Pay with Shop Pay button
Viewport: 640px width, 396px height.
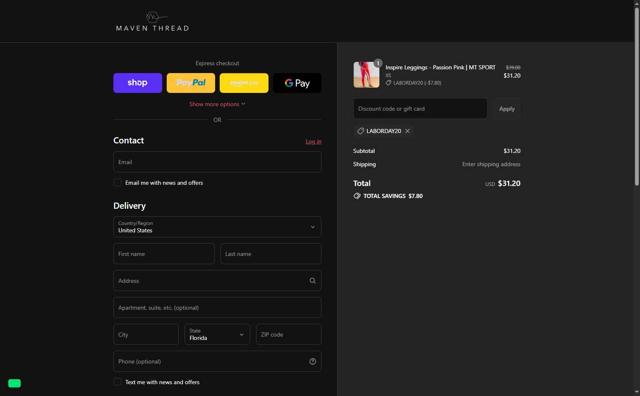pyautogui.click(x=138, y=83)
